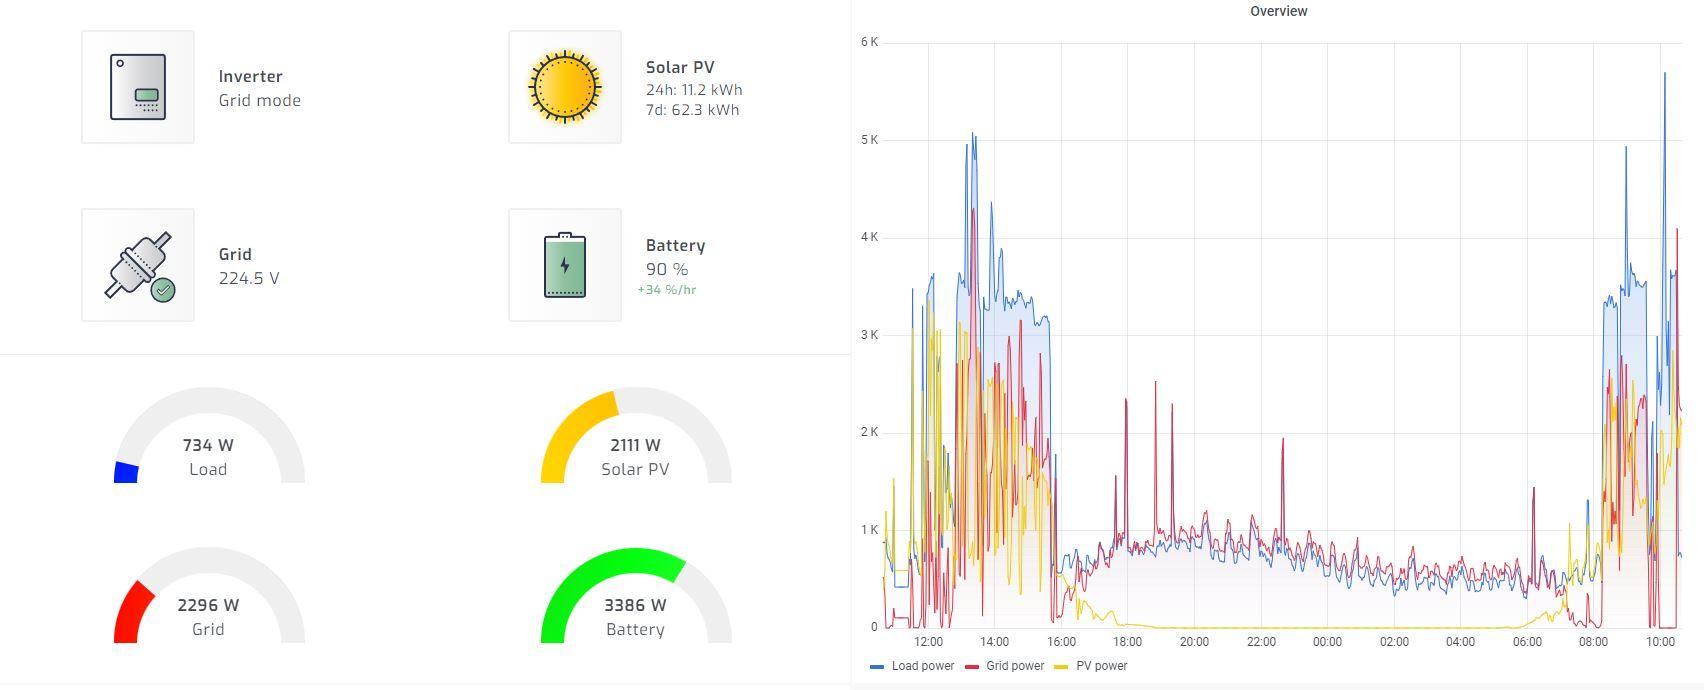Image resolution: width=1704 pixels, height=690 pixels.
Task: Open the Overview panel title menu
Action: pos(1278,11)
